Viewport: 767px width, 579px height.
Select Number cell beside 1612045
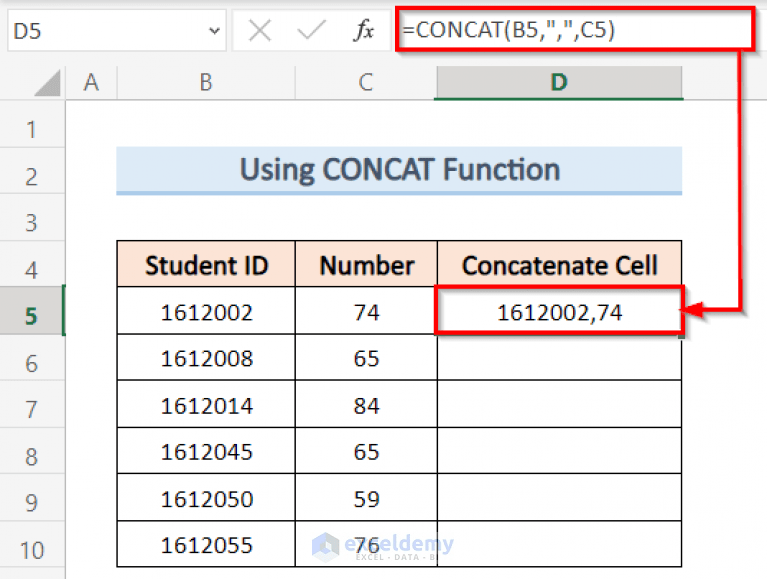tap(366, 451)
